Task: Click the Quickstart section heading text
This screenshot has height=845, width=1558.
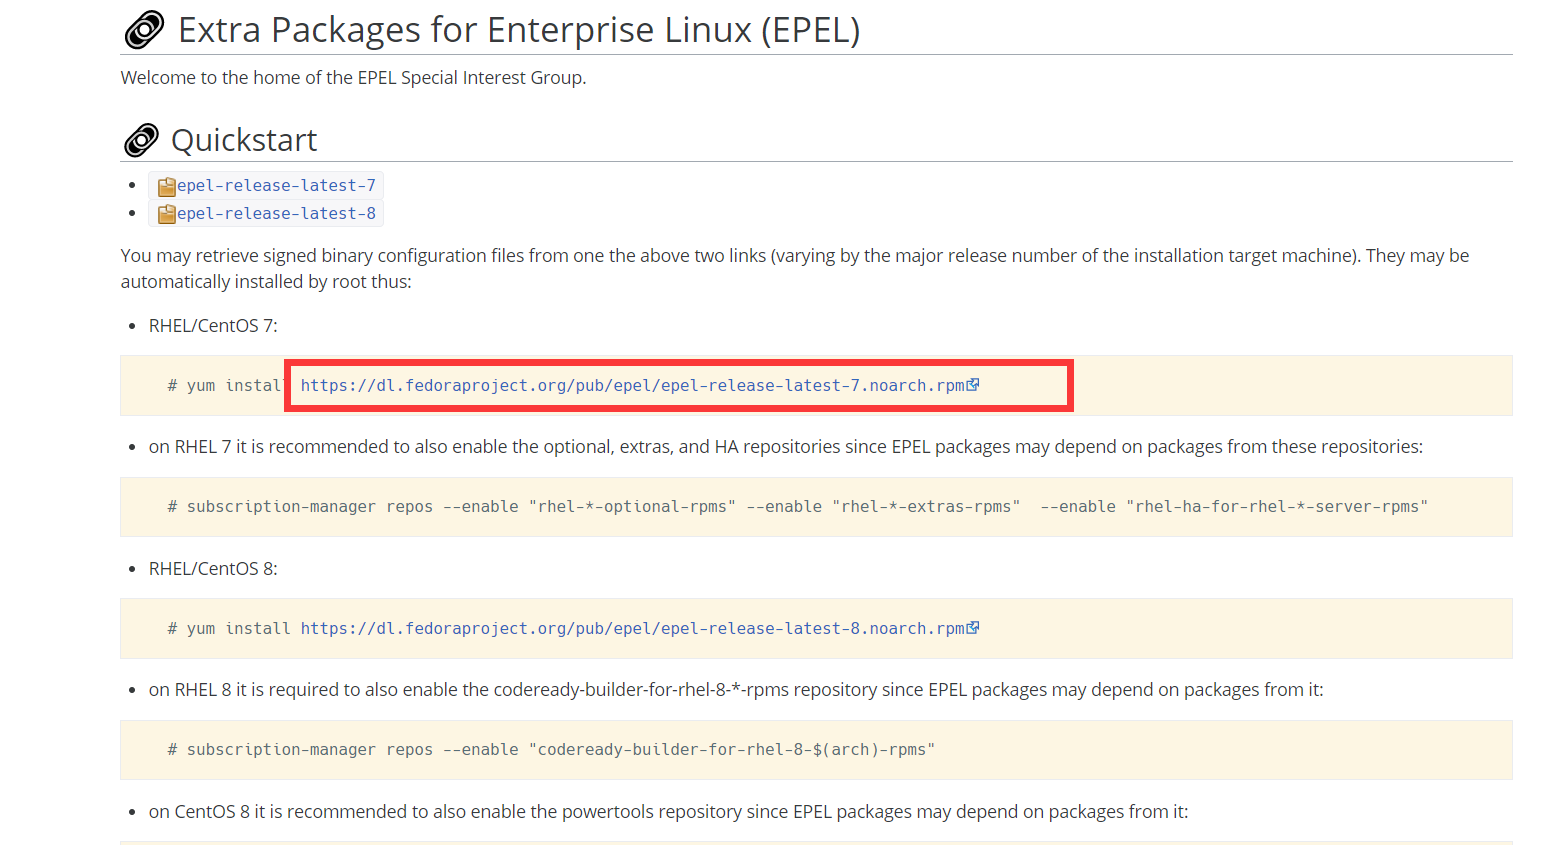Action: click(x=244, y=140)
